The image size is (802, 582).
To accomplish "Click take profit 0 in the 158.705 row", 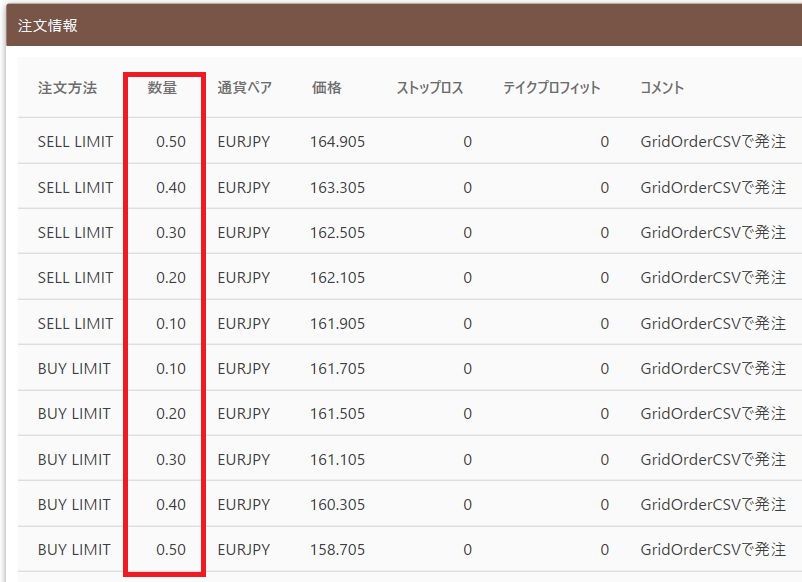I will pyautogui.click(x=605, y=550).
